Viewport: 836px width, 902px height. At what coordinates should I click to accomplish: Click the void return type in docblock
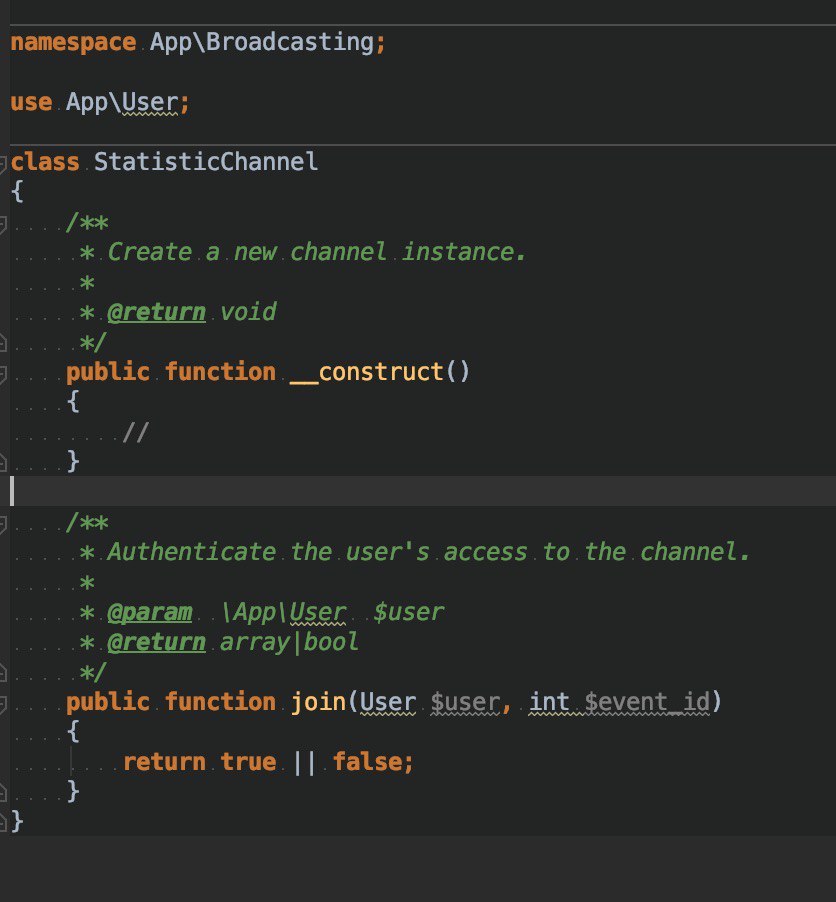[x=248, y=312]
